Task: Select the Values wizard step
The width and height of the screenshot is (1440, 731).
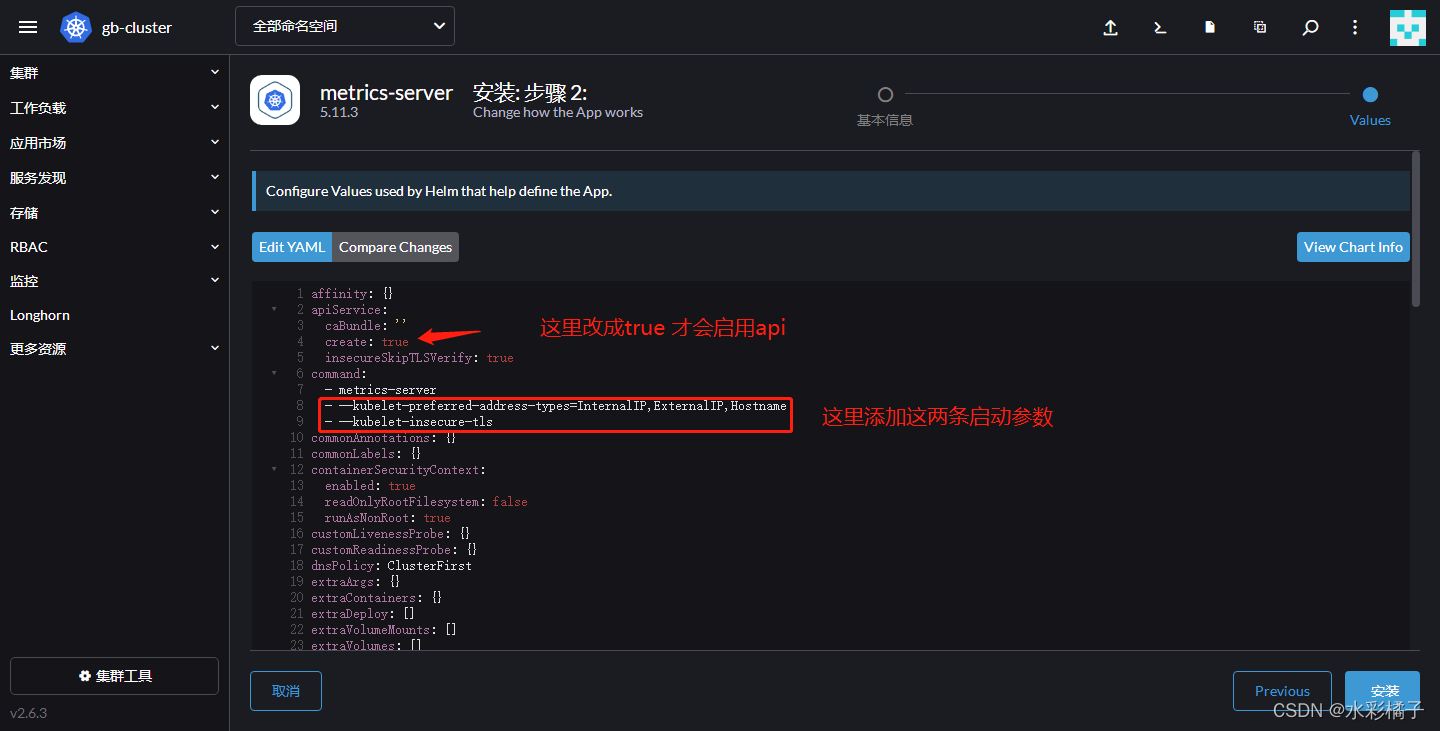Action: tap(1370, 105)
